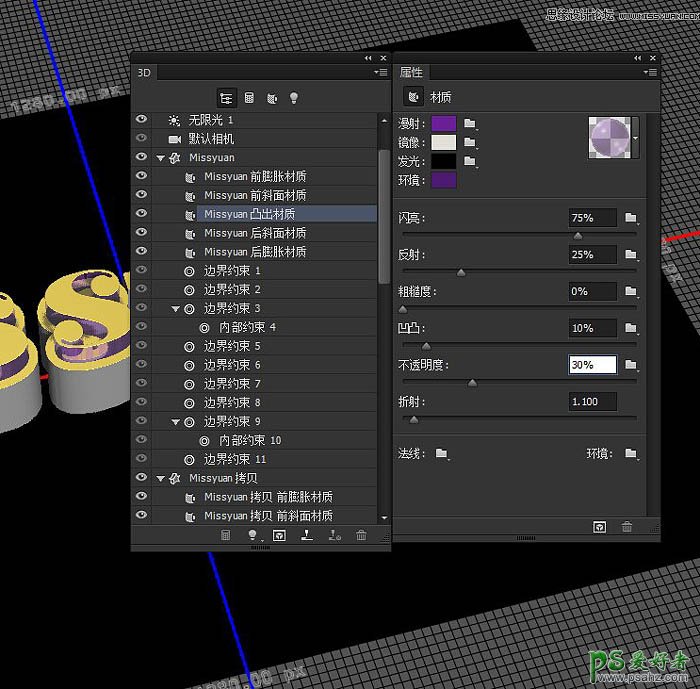Collapse 边界约束 3 tree item
This screenshot has height=689, width=700.
(x=175, y=309)
